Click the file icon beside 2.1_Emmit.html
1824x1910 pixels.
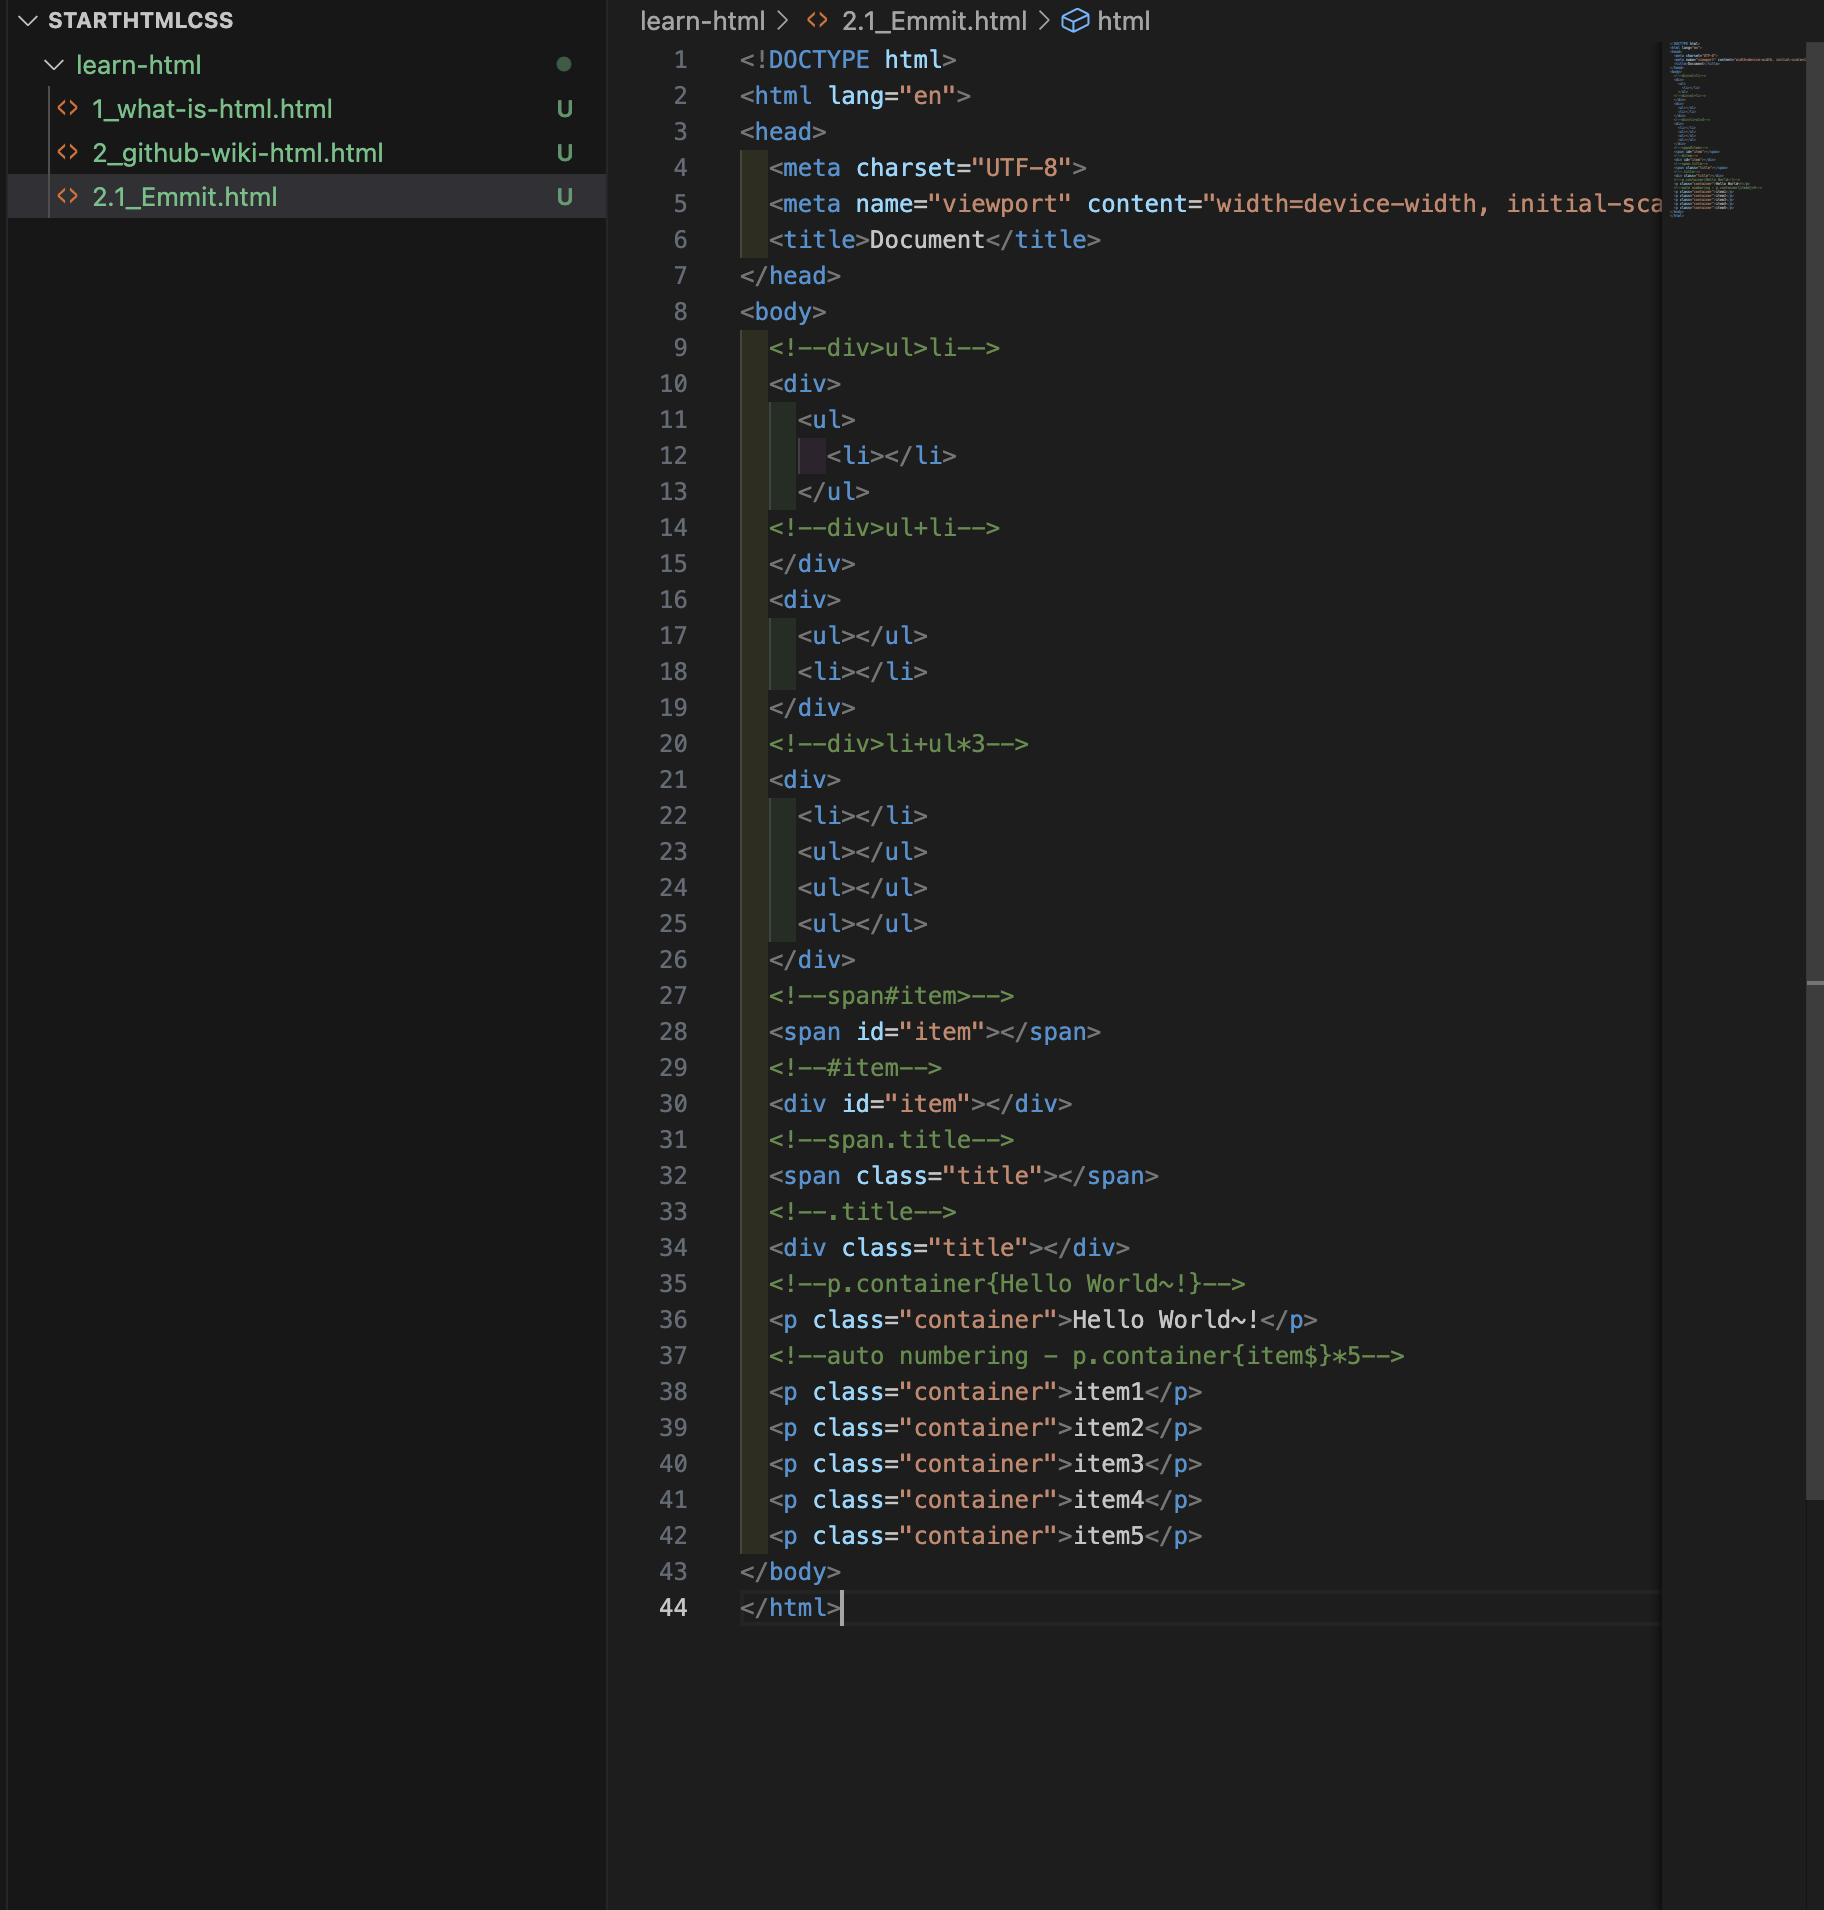[x=69, y=196]
